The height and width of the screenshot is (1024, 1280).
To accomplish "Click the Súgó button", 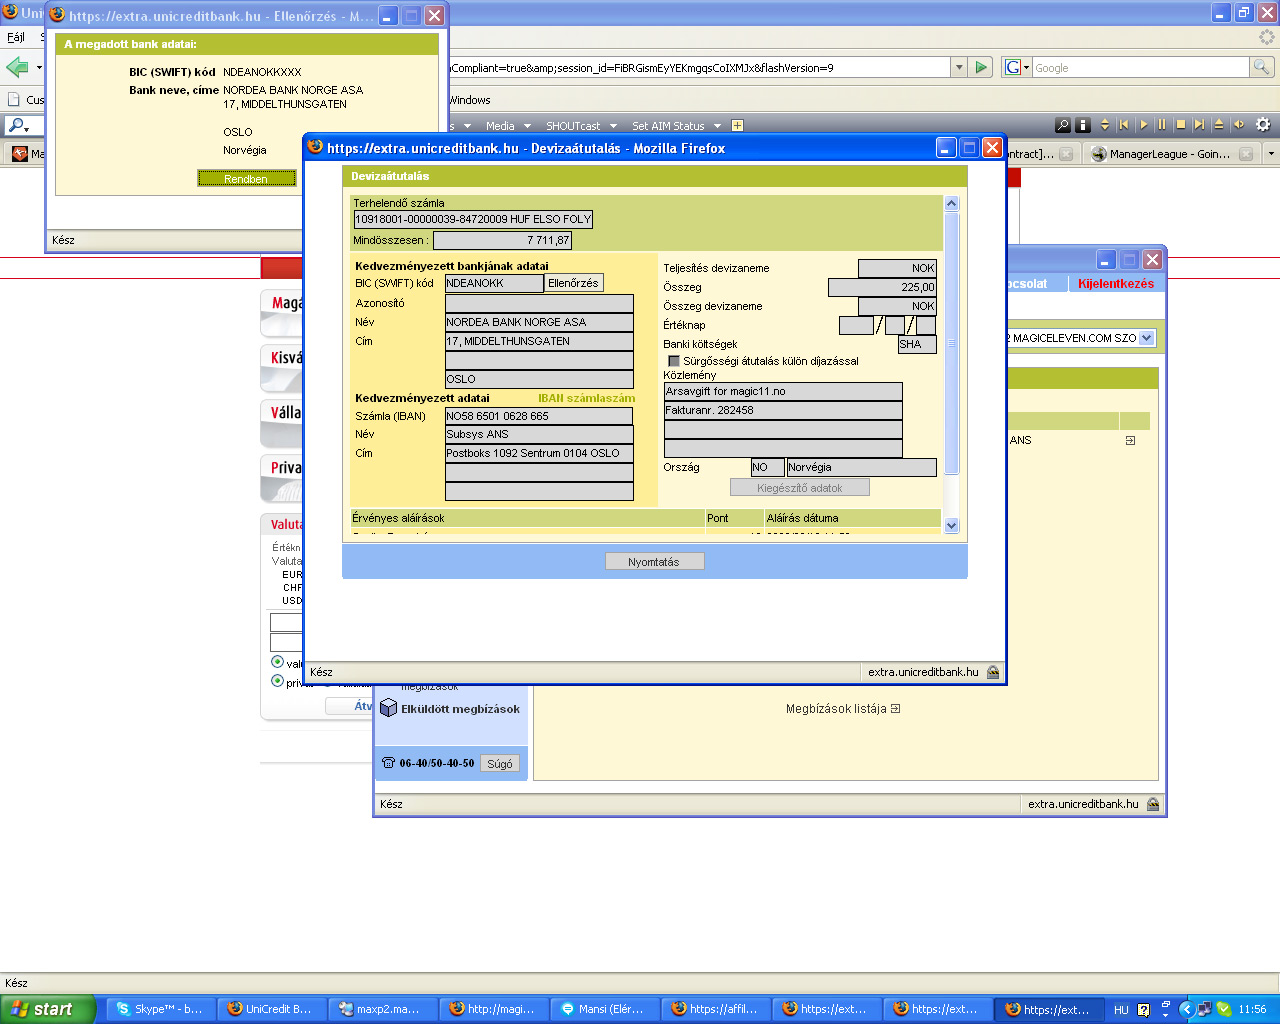I will (x=500, y=763).
